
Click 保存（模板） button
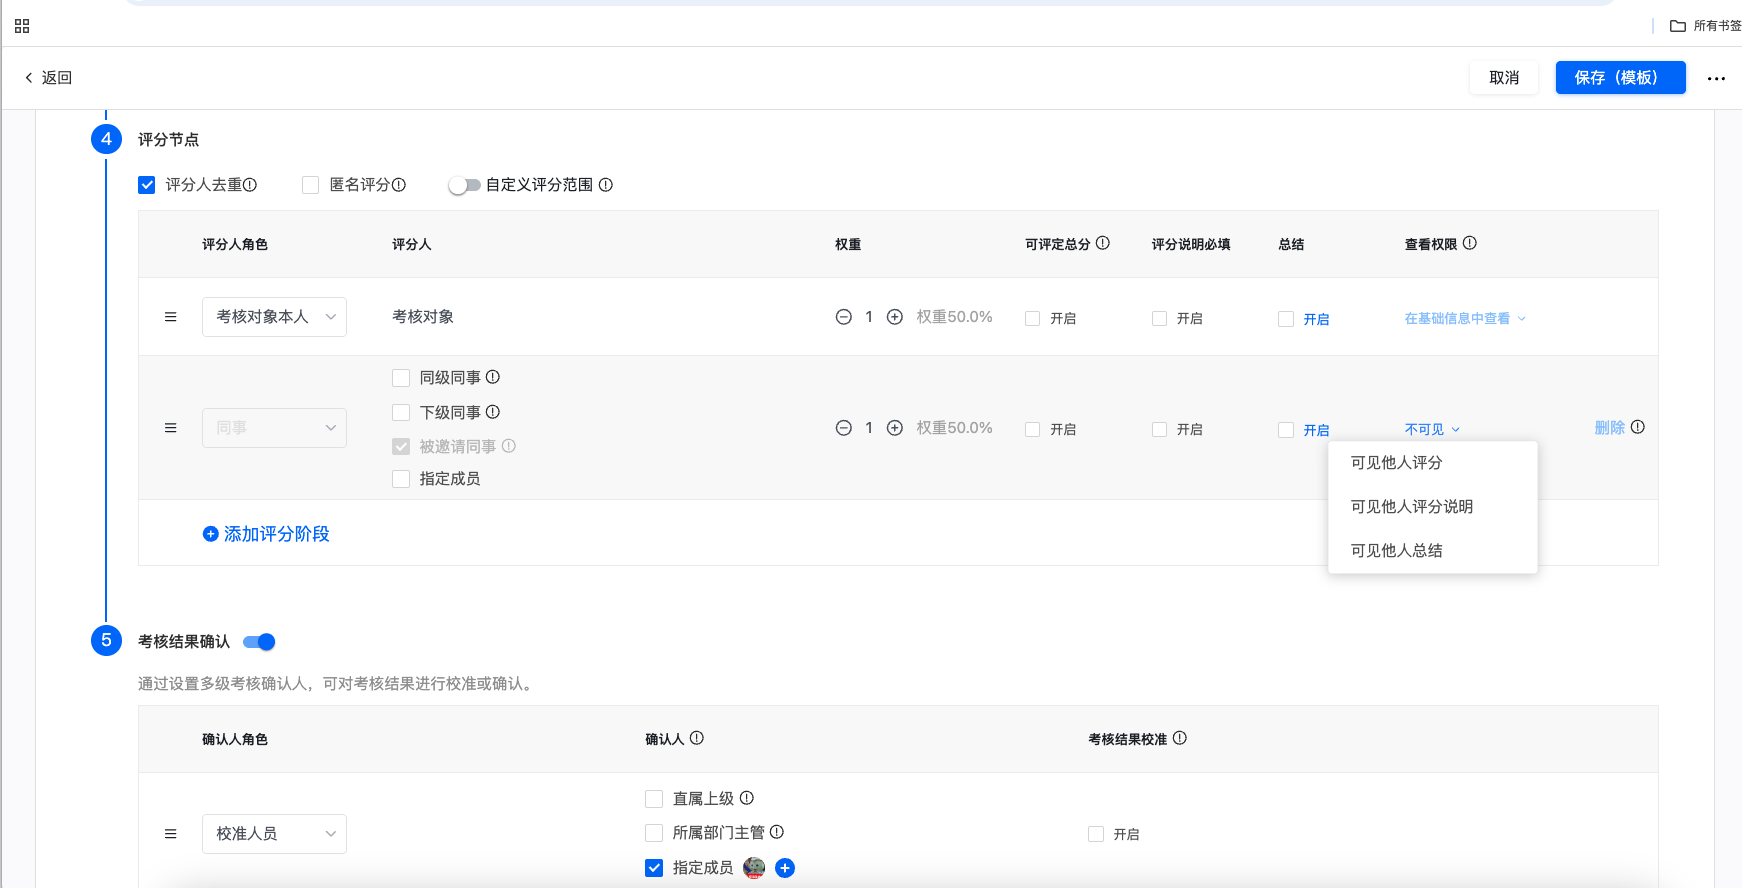[x=1620, y=78]
